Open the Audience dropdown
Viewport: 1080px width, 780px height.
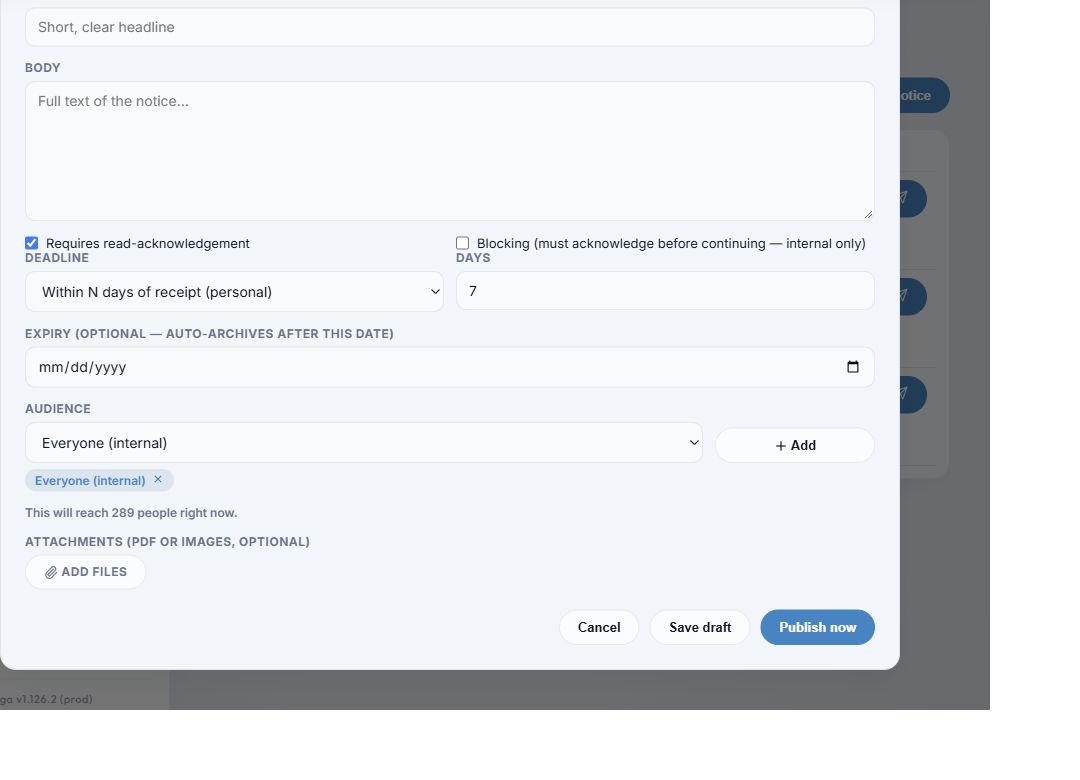[364, 443]
